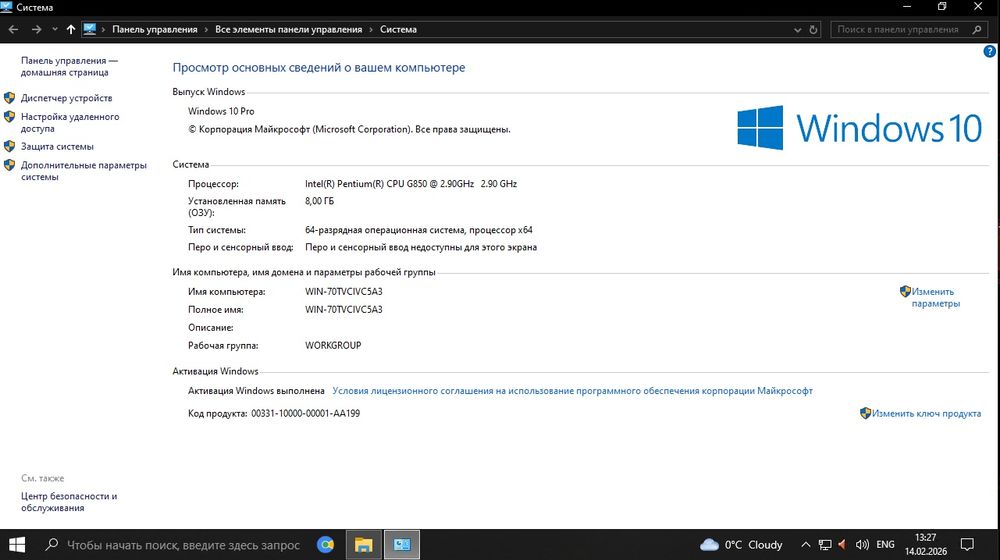Open 'Защита системы' link

[57, 146]
